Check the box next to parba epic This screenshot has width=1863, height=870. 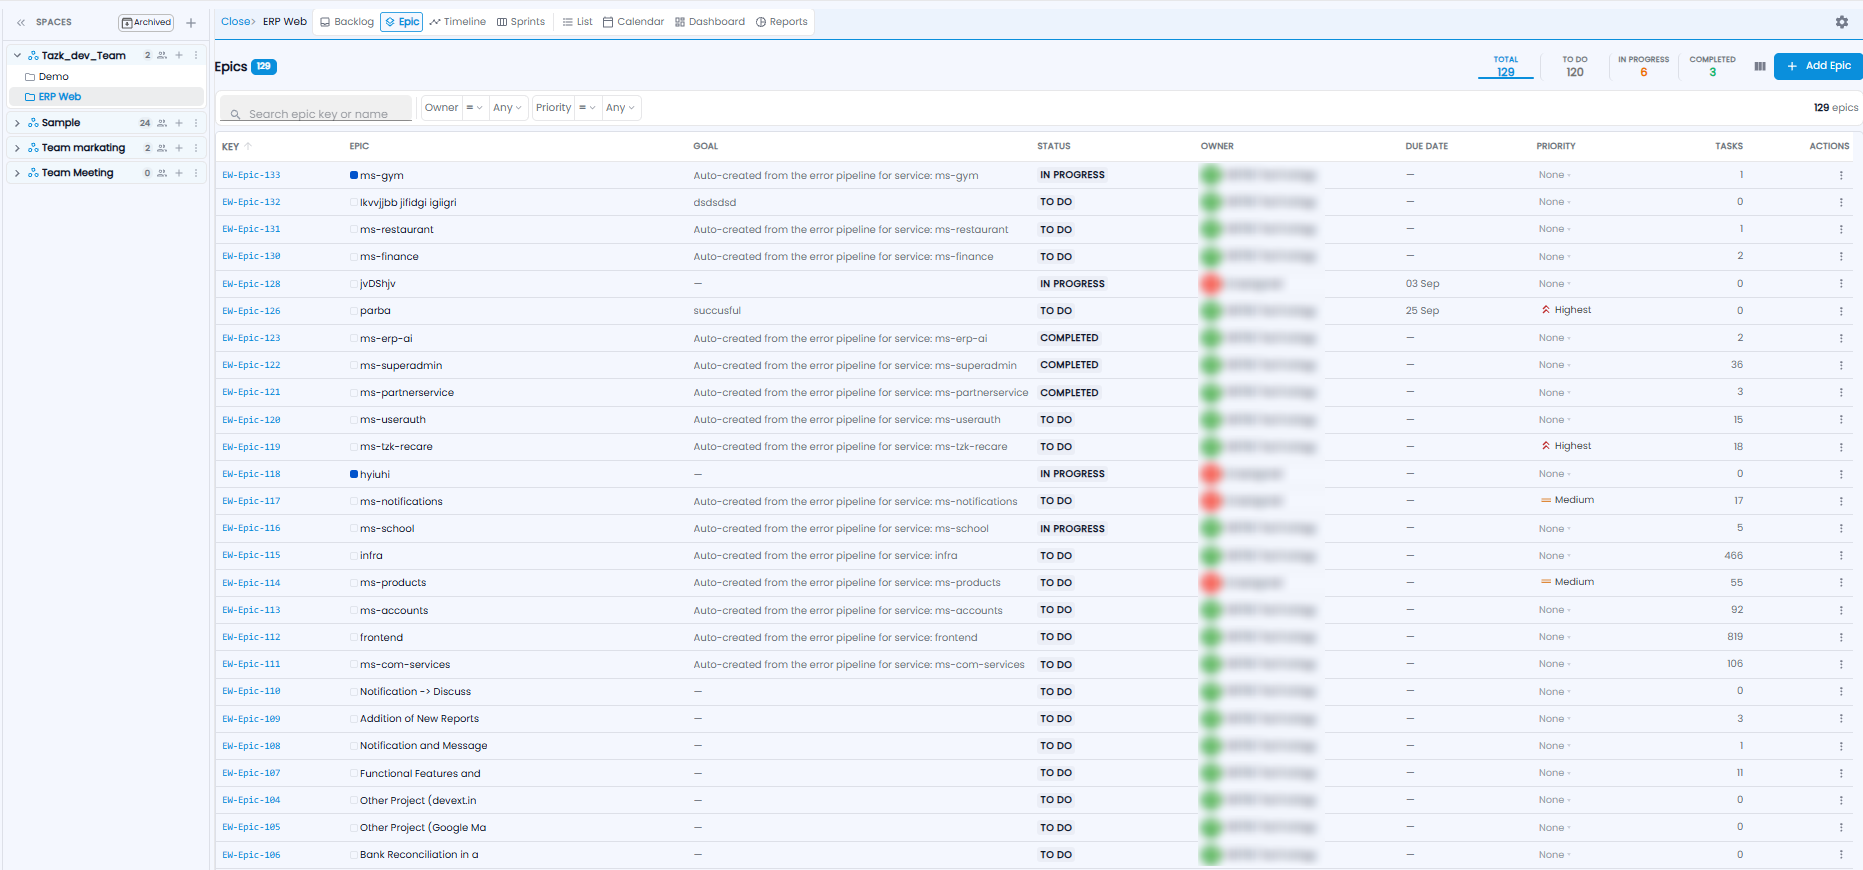point(354,311)
